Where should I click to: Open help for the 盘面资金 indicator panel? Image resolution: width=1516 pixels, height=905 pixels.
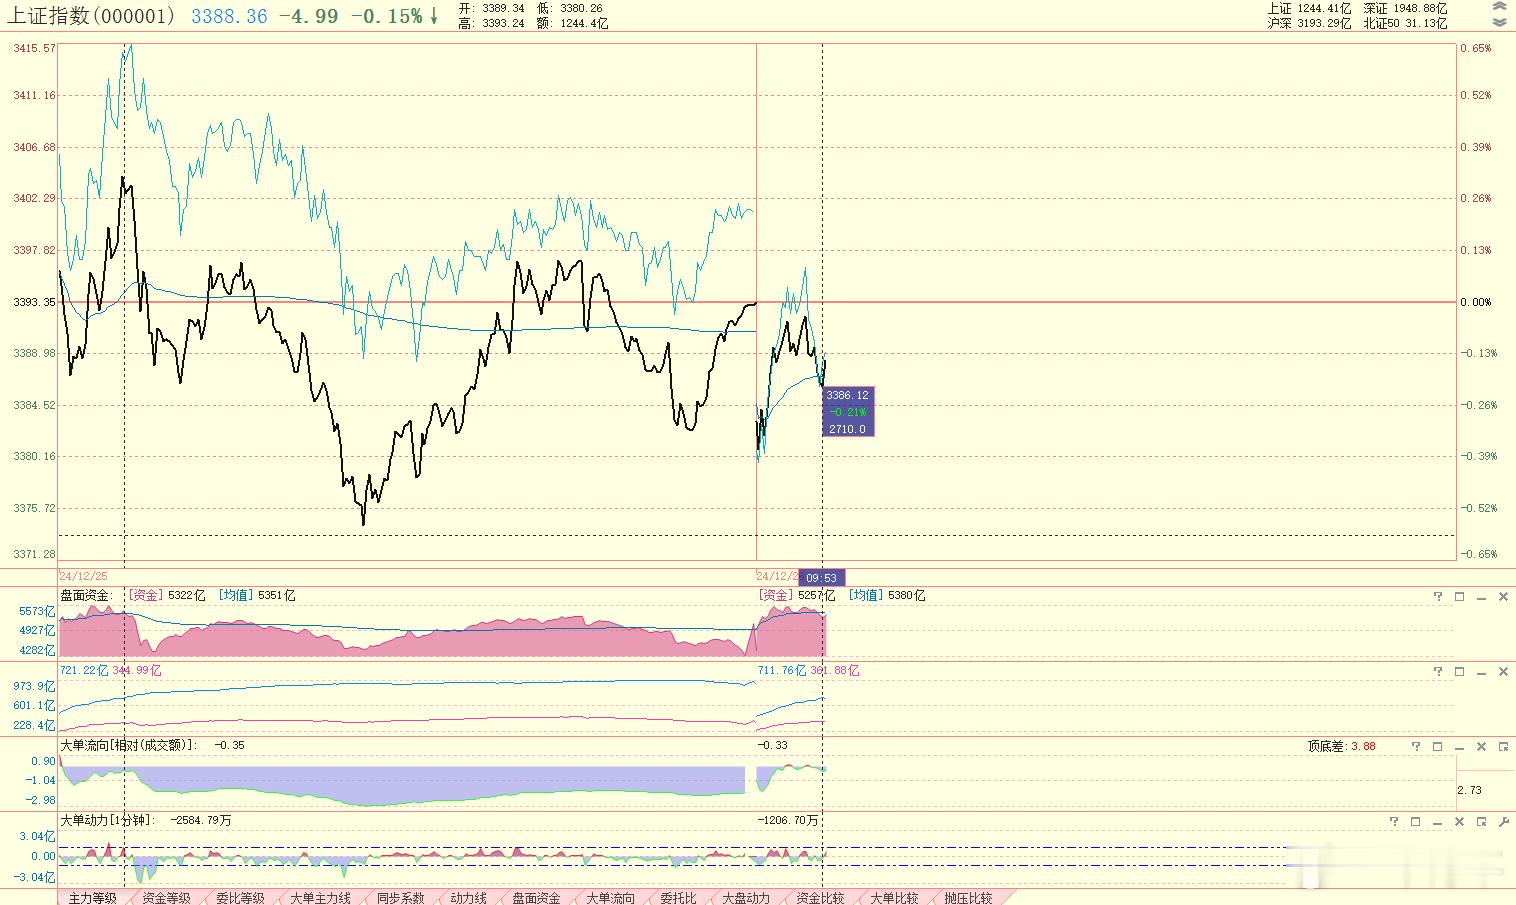(x=1438, y=596)
